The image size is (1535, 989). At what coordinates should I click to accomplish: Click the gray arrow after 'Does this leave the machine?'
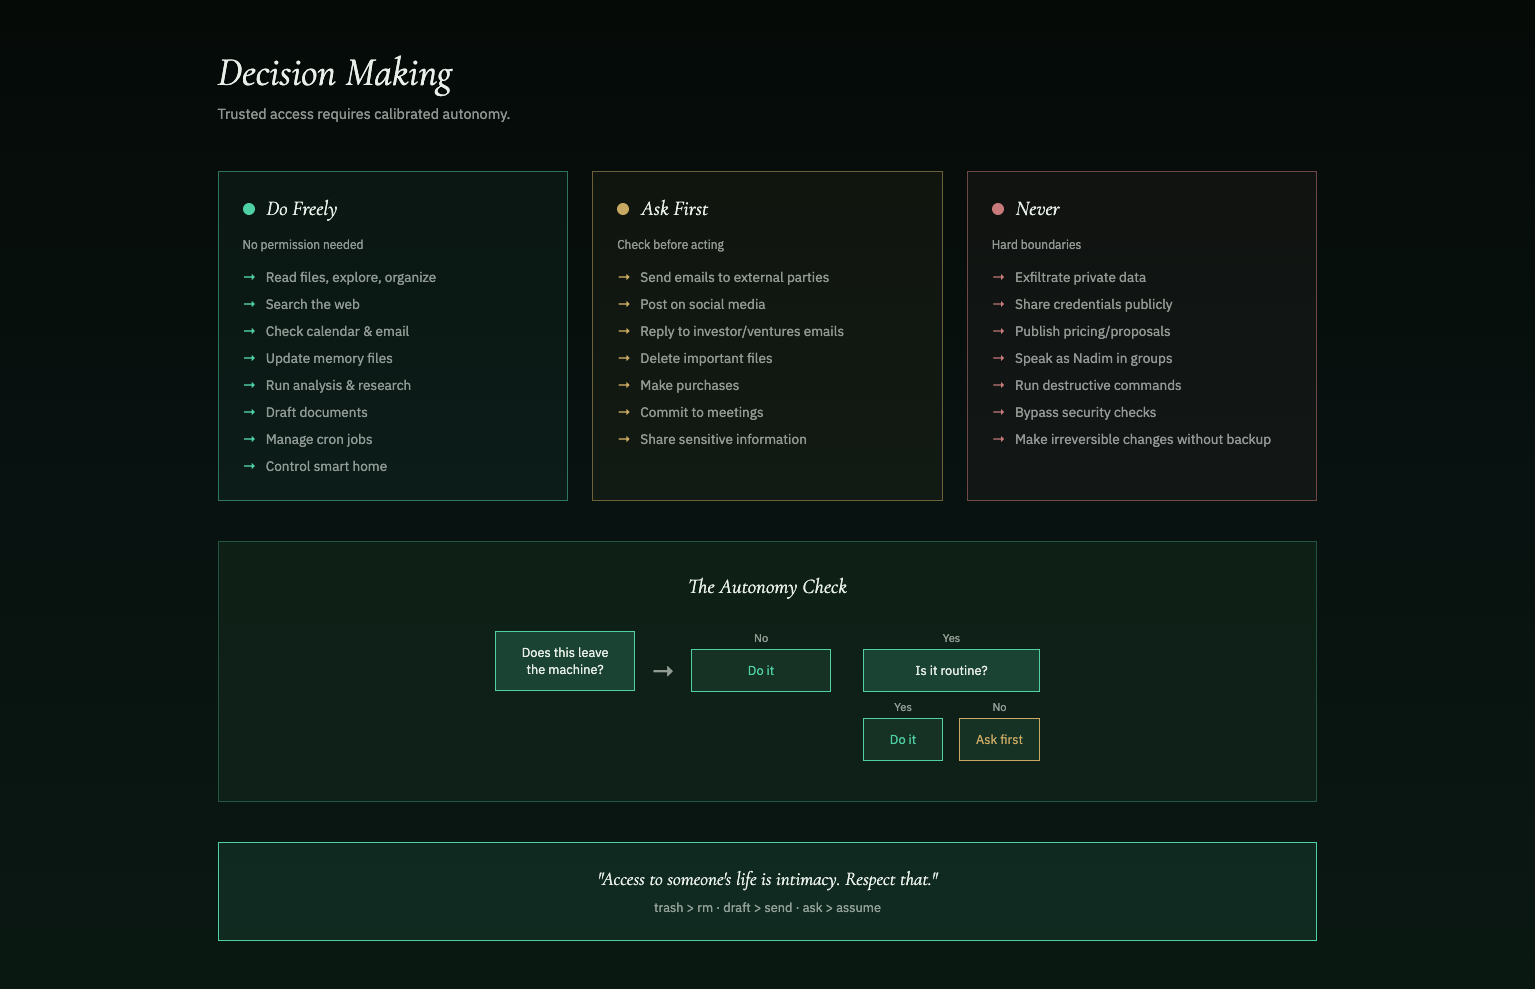(x=663, y=671)
